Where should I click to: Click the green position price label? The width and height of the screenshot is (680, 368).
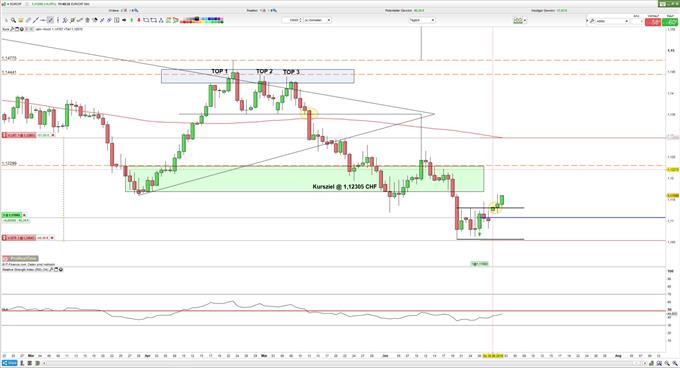(x=12, y=215)
